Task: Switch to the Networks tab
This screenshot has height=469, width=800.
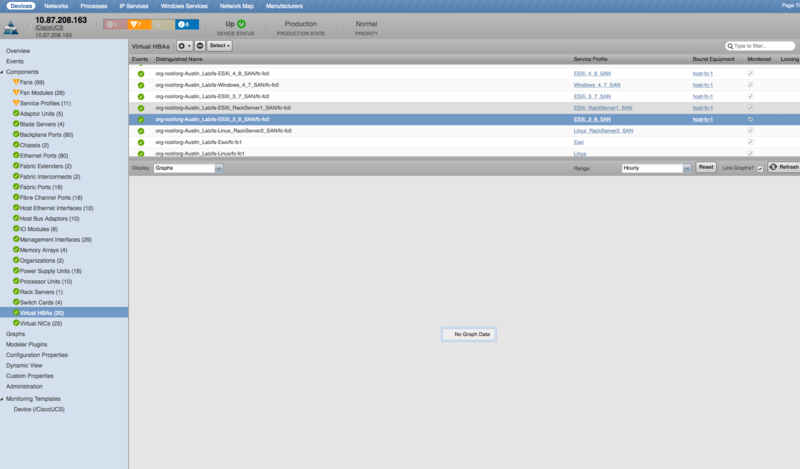Action: pos(56,6)
